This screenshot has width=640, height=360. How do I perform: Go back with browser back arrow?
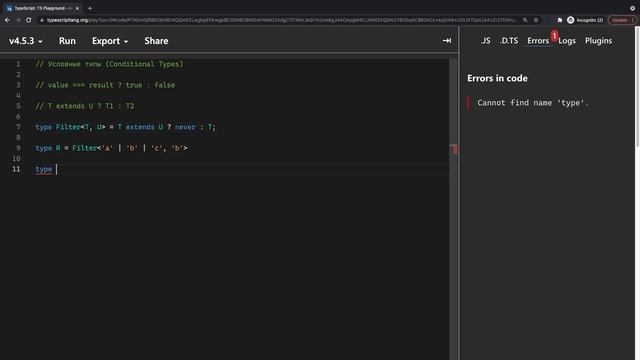[x=7, y=20]
